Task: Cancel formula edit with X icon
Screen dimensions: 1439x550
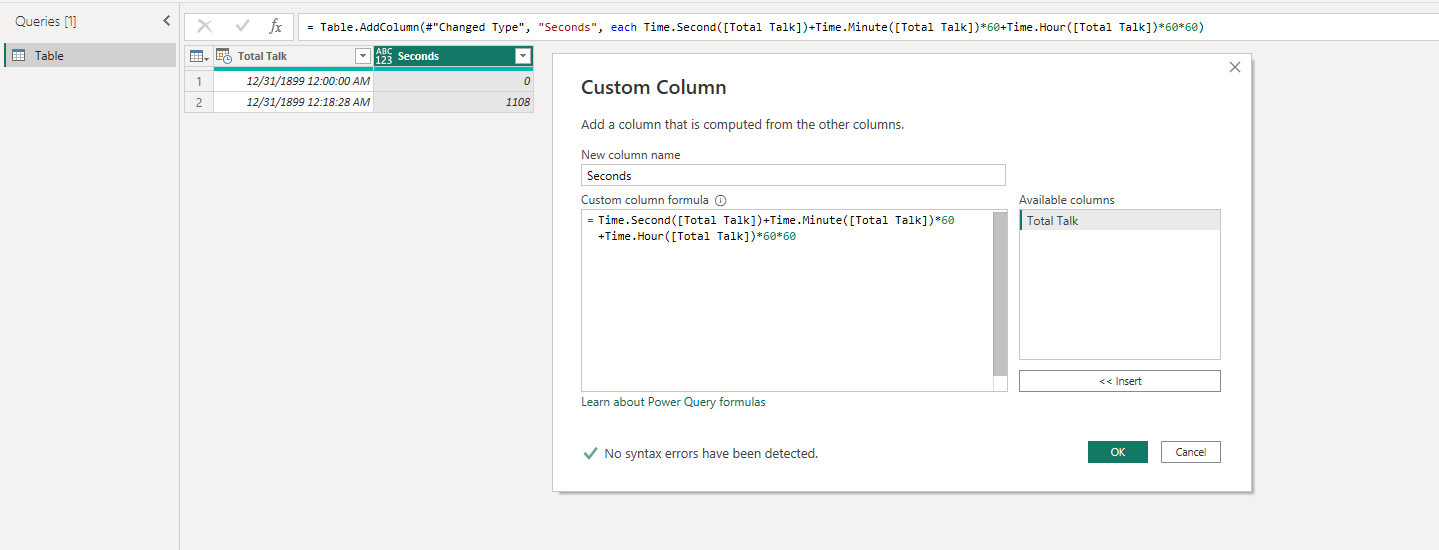Action: (x=205, y=27)
